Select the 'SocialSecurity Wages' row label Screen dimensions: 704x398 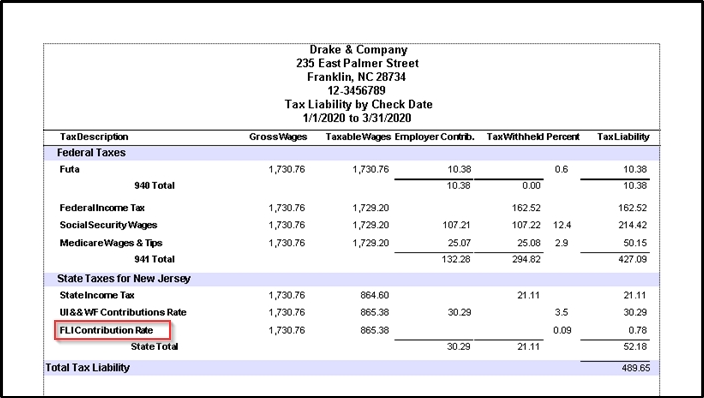[x=108, y=225]
